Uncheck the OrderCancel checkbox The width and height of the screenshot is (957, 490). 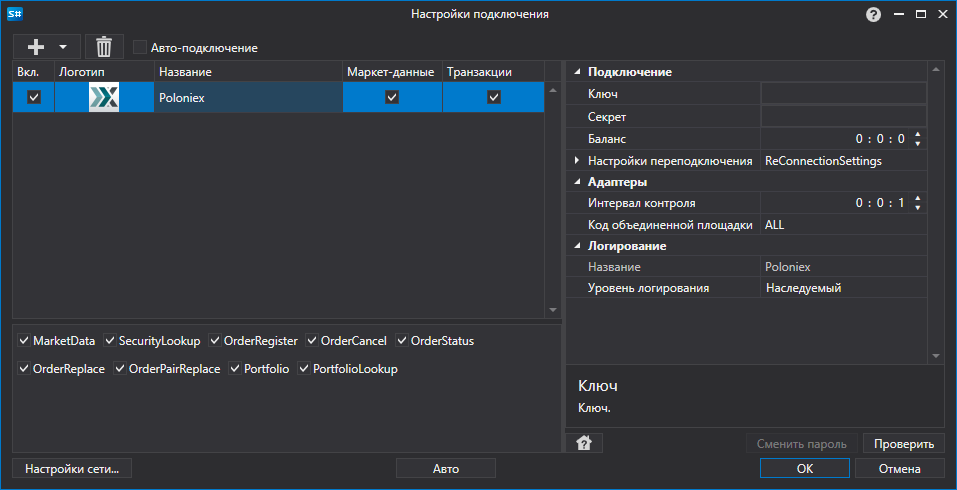click(312, 340)
